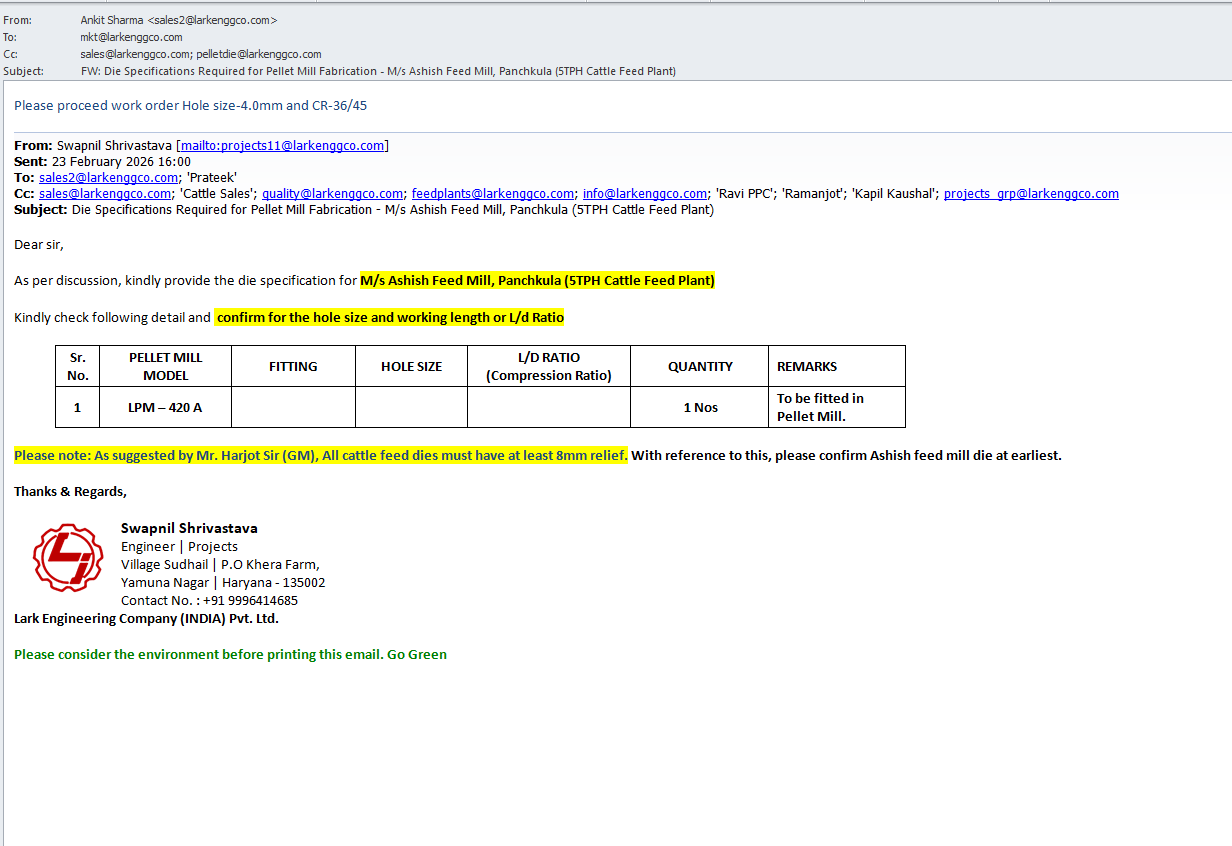Click the empty HOLE SIZE table cell

[x=411, y=407]
